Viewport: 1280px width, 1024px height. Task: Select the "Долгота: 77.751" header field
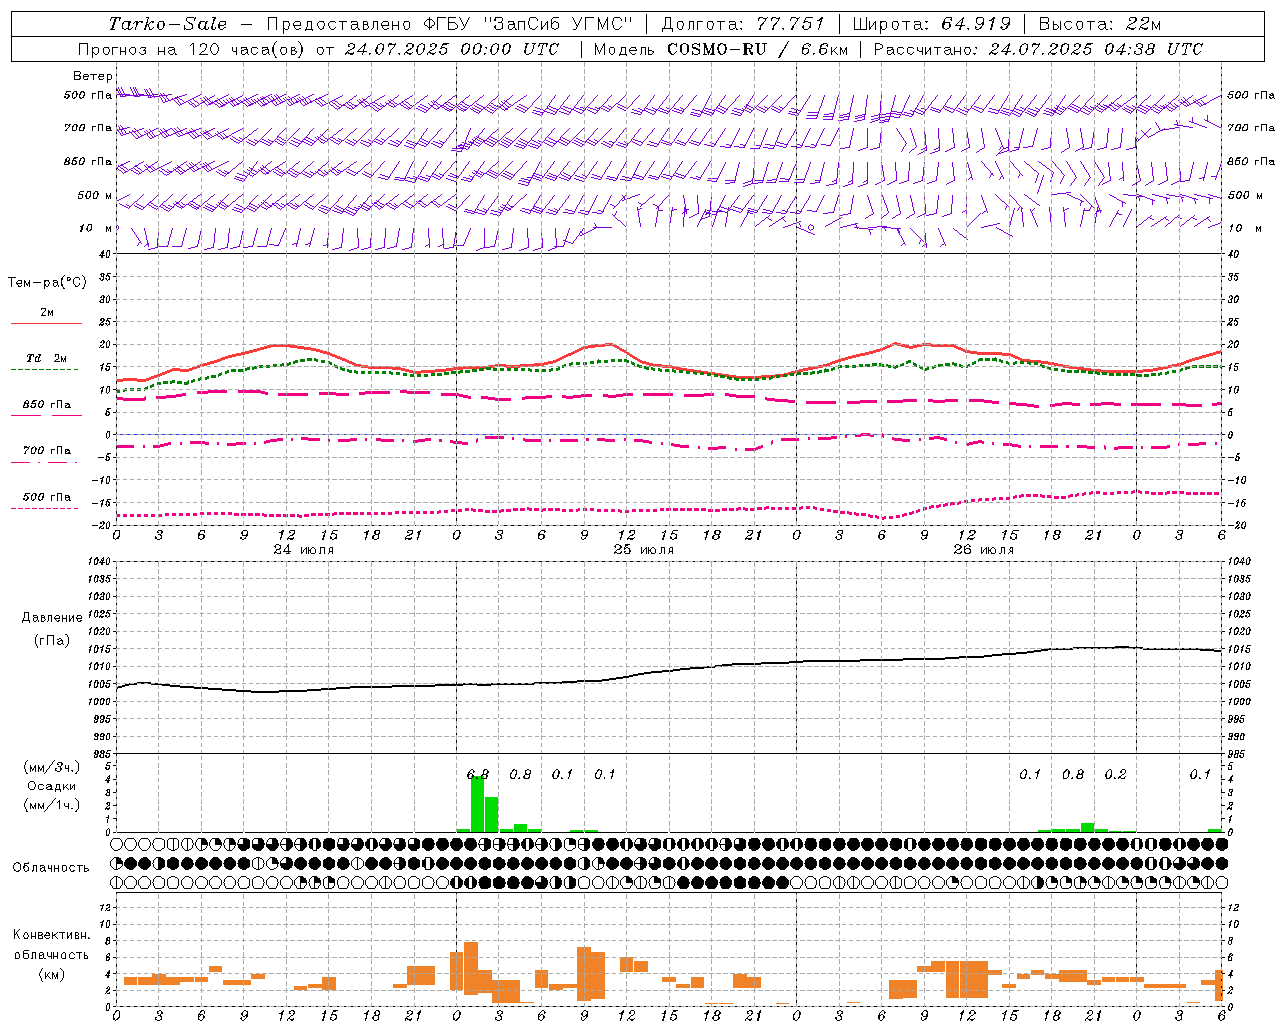tap(743, 24)
